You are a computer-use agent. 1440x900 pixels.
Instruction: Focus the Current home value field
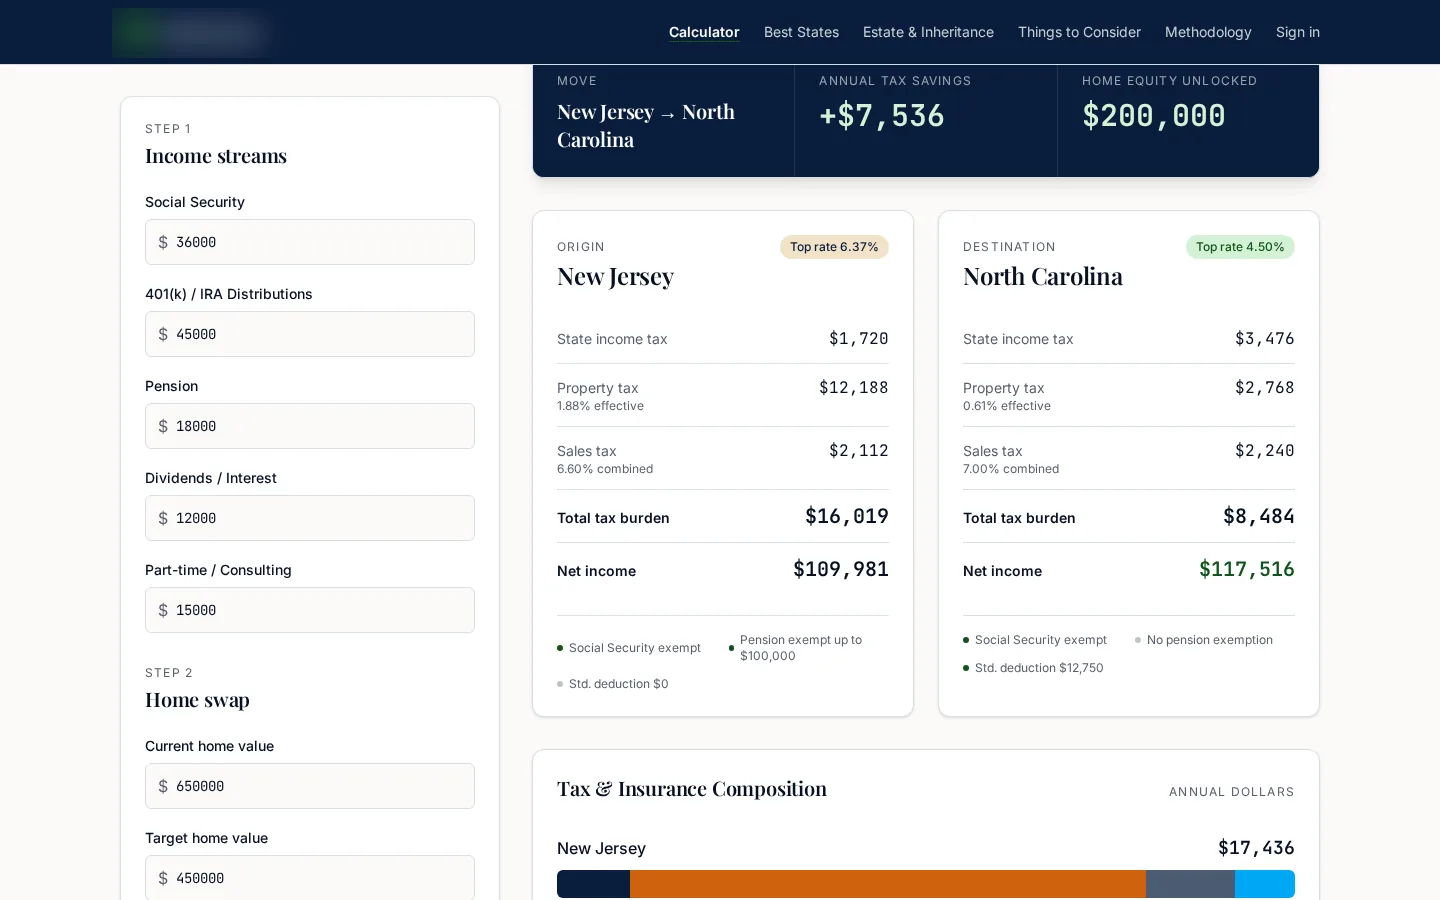point(310,786)
